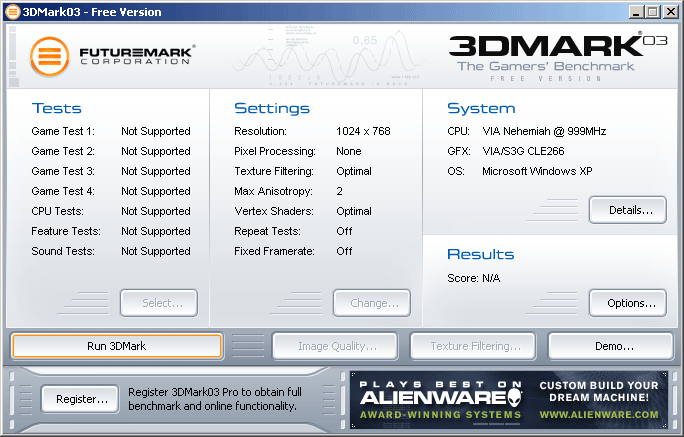Click the Texture Filtering value Optimal
The height and width of the screenshot is (437, 684).
tap(354, 171)
